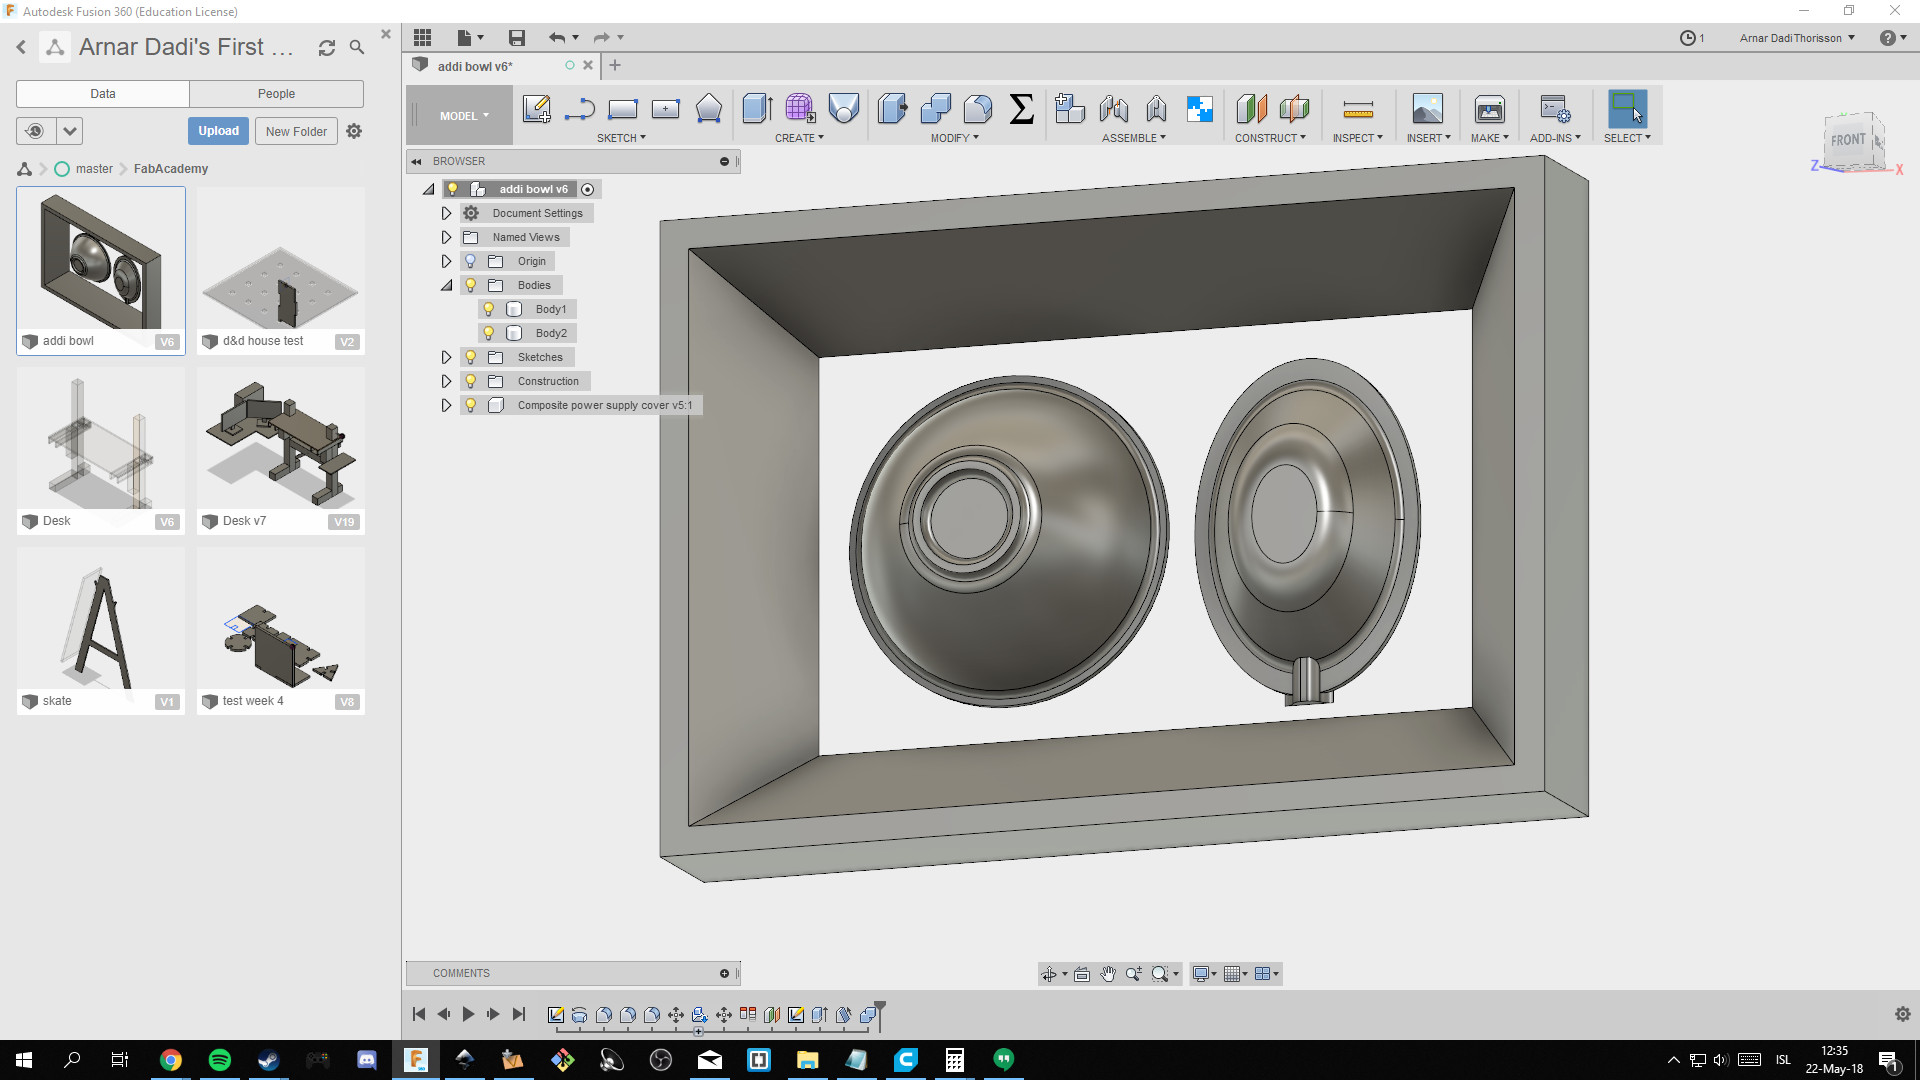Open the Desk v7 design thumbnail
1920x1080 pixels.
(280, 440)
